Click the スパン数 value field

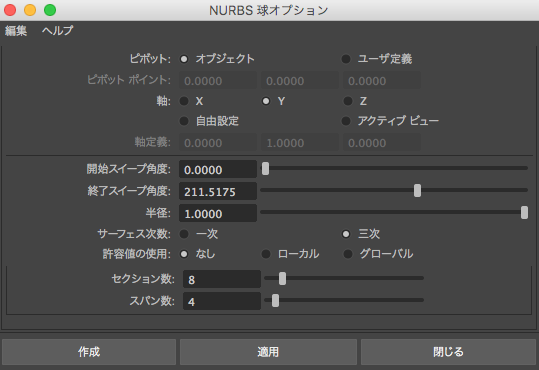(222, 301)
